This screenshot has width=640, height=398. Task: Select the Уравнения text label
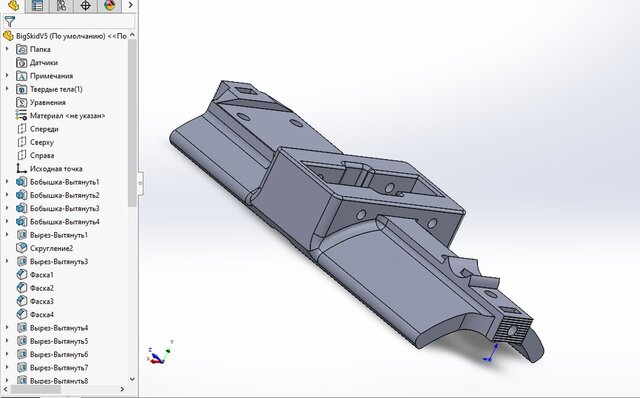[x=48, y=102]
